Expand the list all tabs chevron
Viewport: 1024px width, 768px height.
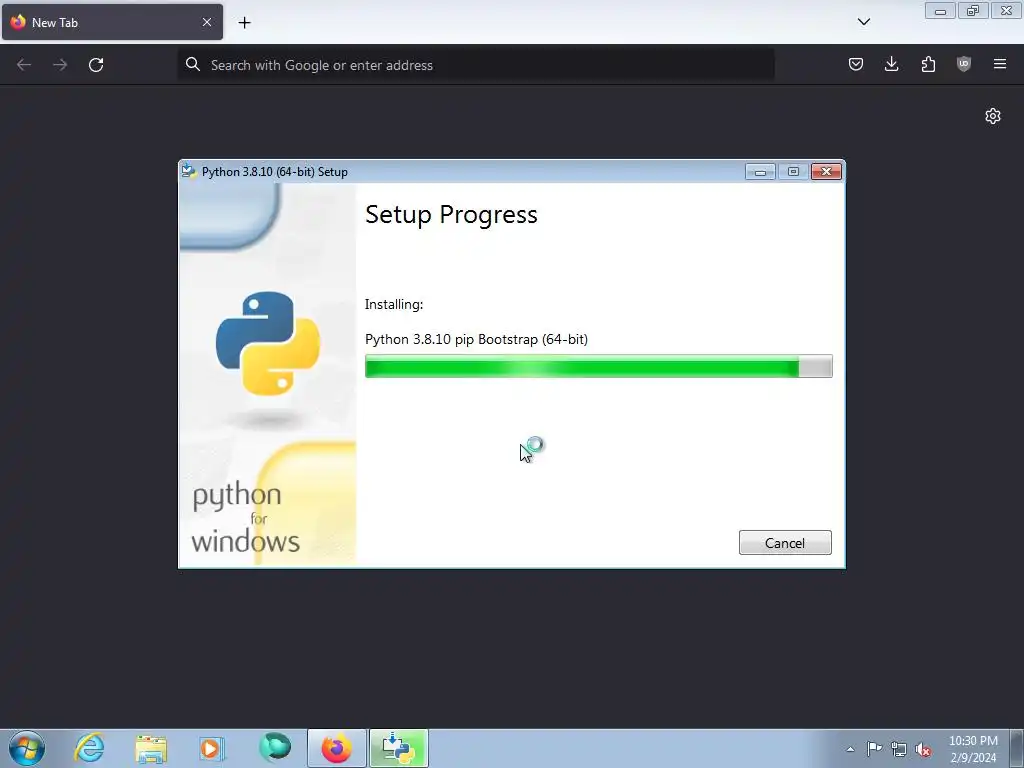click(x=864, y=22)
